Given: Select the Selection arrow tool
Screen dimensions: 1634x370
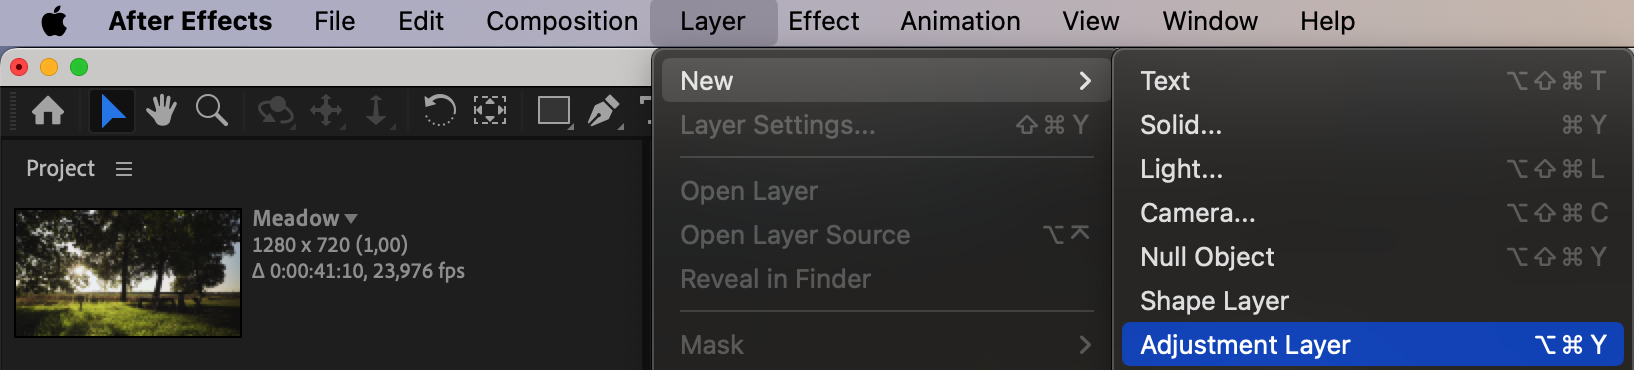Looking at the screenshot, I should point(113,111).
